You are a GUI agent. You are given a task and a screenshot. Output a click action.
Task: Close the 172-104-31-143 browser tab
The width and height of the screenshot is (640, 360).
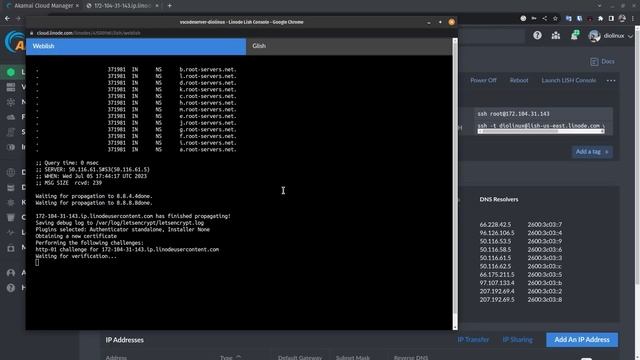click(x=157, y=6)
